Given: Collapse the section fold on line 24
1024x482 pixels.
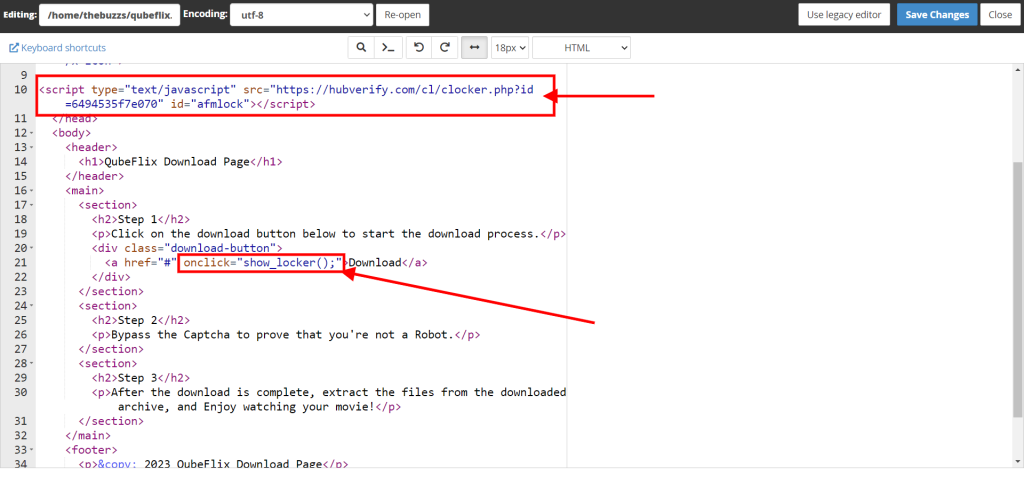Looking at the screenshot, I should [32, 306].
